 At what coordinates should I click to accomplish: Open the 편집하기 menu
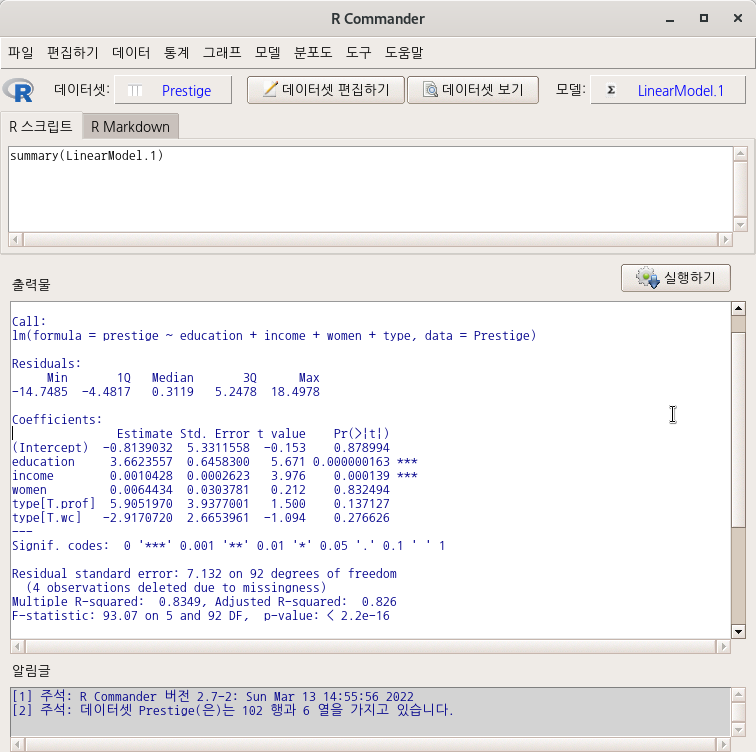pos(72,52)
